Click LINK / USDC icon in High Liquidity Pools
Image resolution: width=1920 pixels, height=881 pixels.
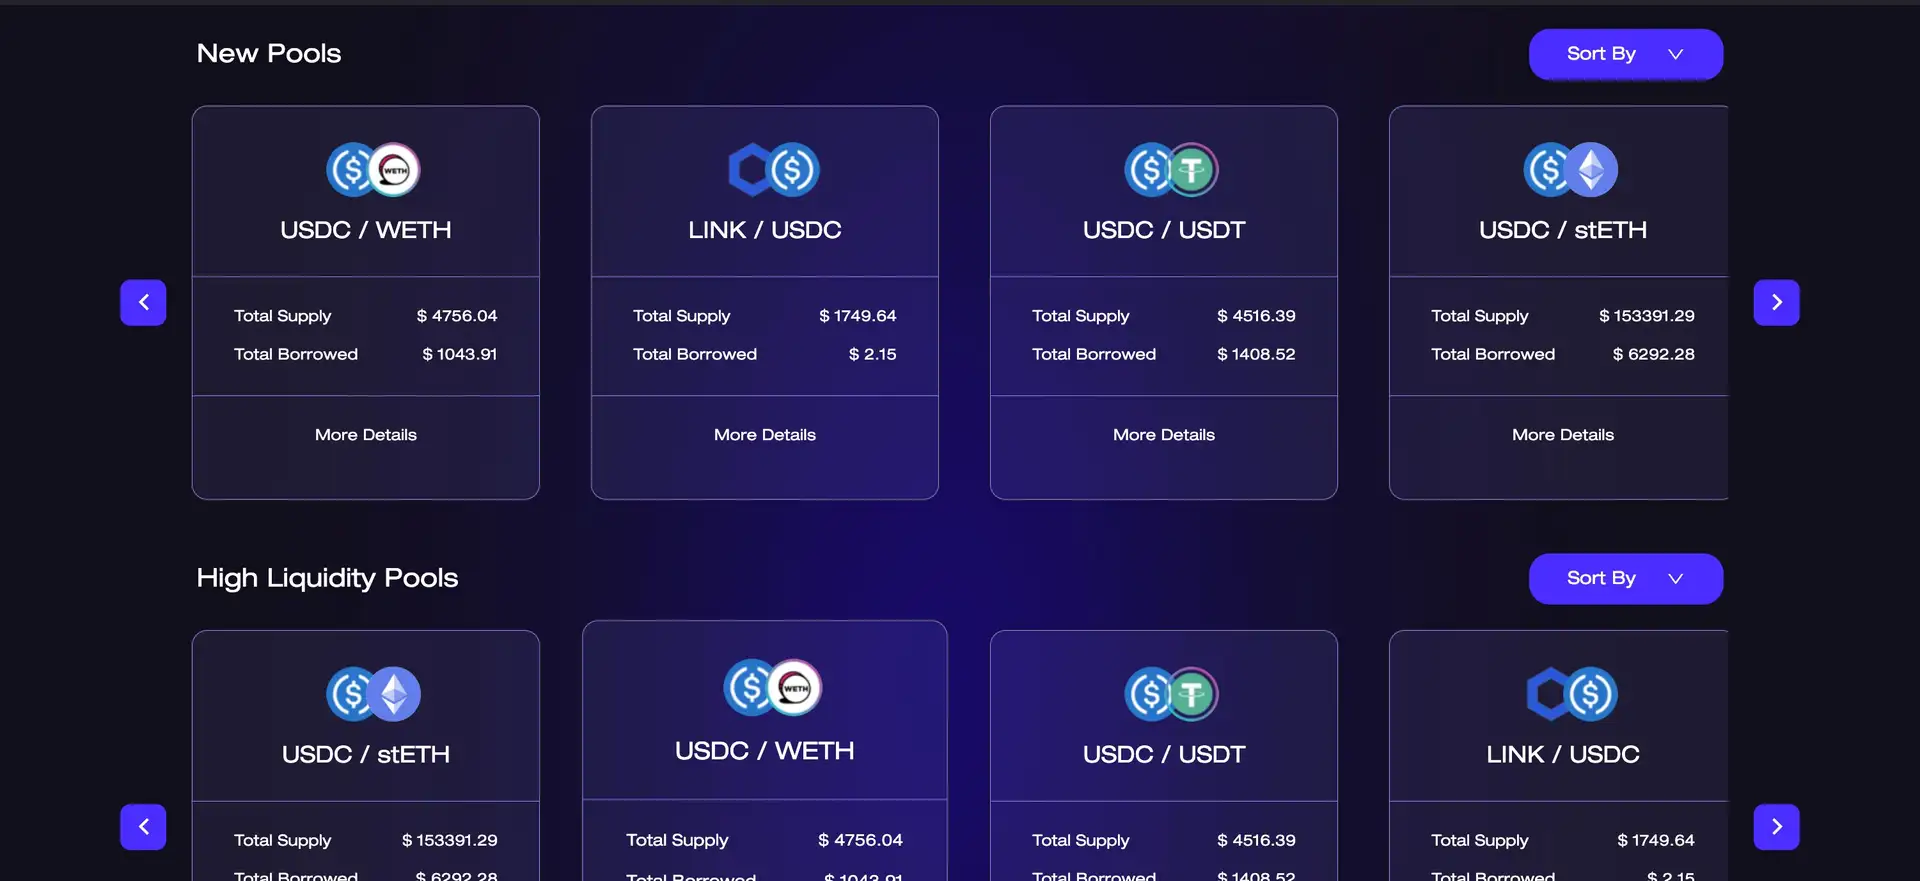point(1571,694)
